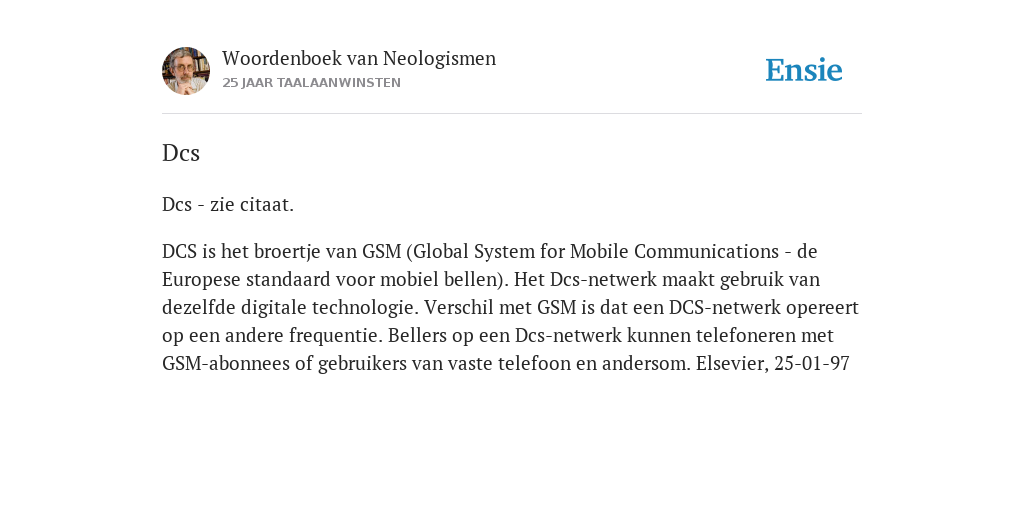
Task: Click the phrase 'digitale technologie'
Action: (329, 308)
